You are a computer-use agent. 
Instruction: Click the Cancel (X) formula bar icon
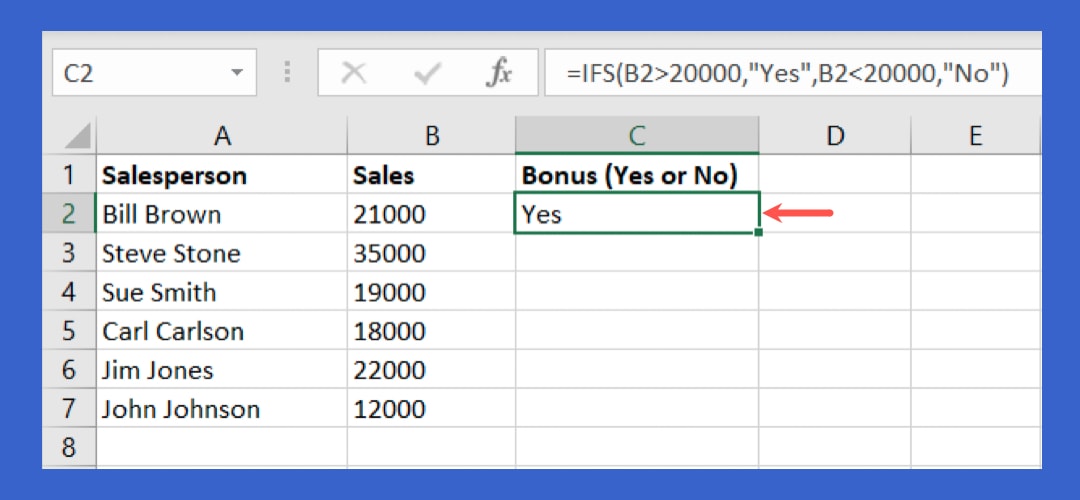(x=353, y=73)
